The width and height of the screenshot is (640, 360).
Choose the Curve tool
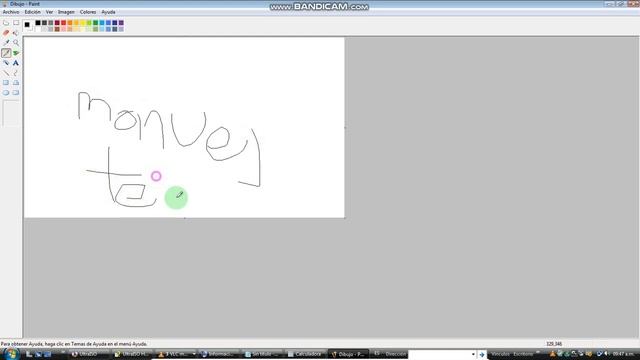pos(16,73)
